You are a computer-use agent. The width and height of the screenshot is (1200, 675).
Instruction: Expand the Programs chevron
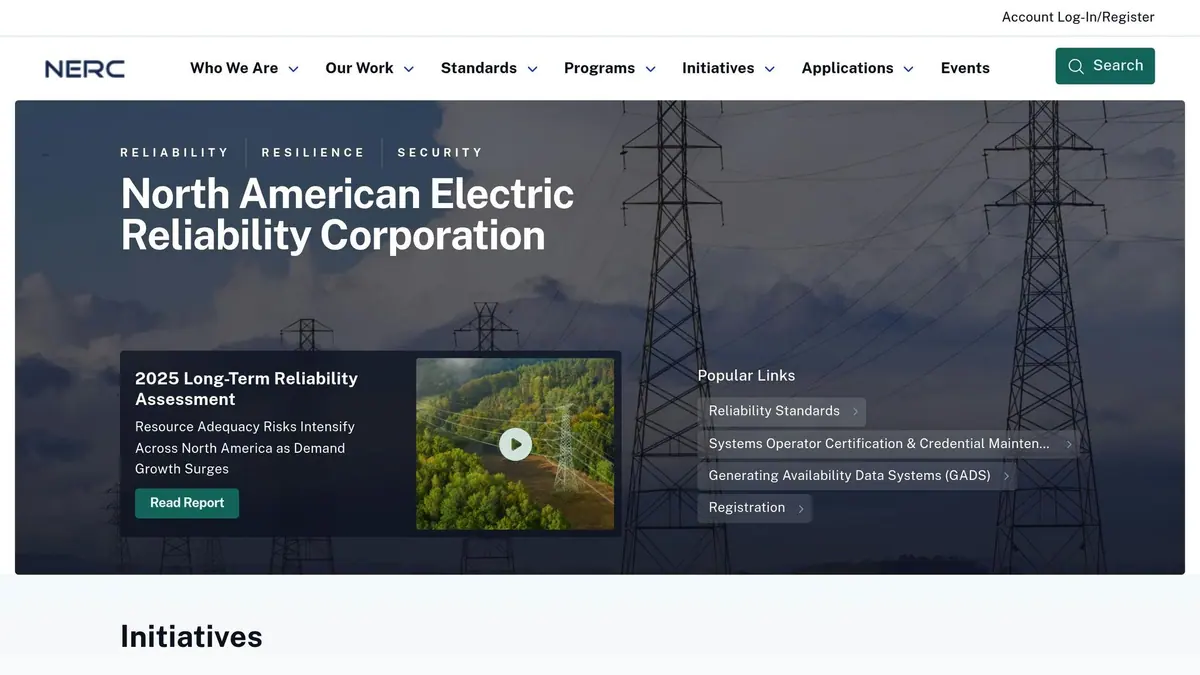(x=650, y=69)
